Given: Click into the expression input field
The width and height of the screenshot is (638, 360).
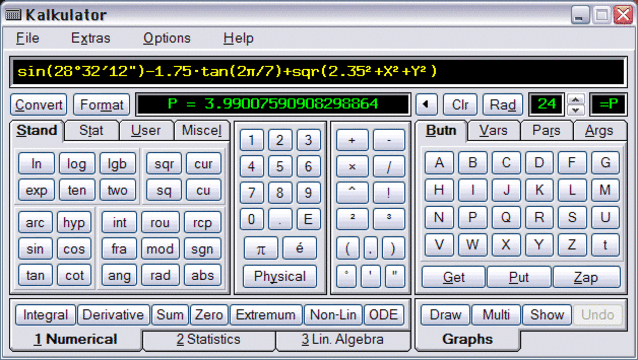Looking at the screenshot, I should 318,72.
